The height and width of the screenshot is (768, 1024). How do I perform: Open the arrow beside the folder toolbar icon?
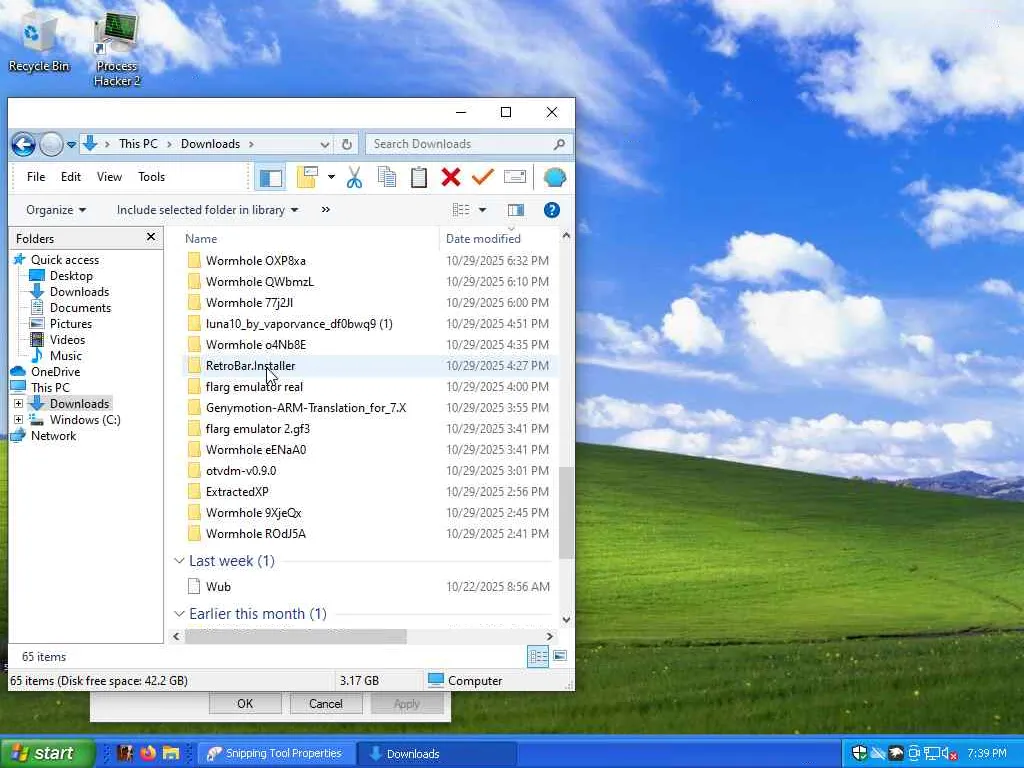331,177
